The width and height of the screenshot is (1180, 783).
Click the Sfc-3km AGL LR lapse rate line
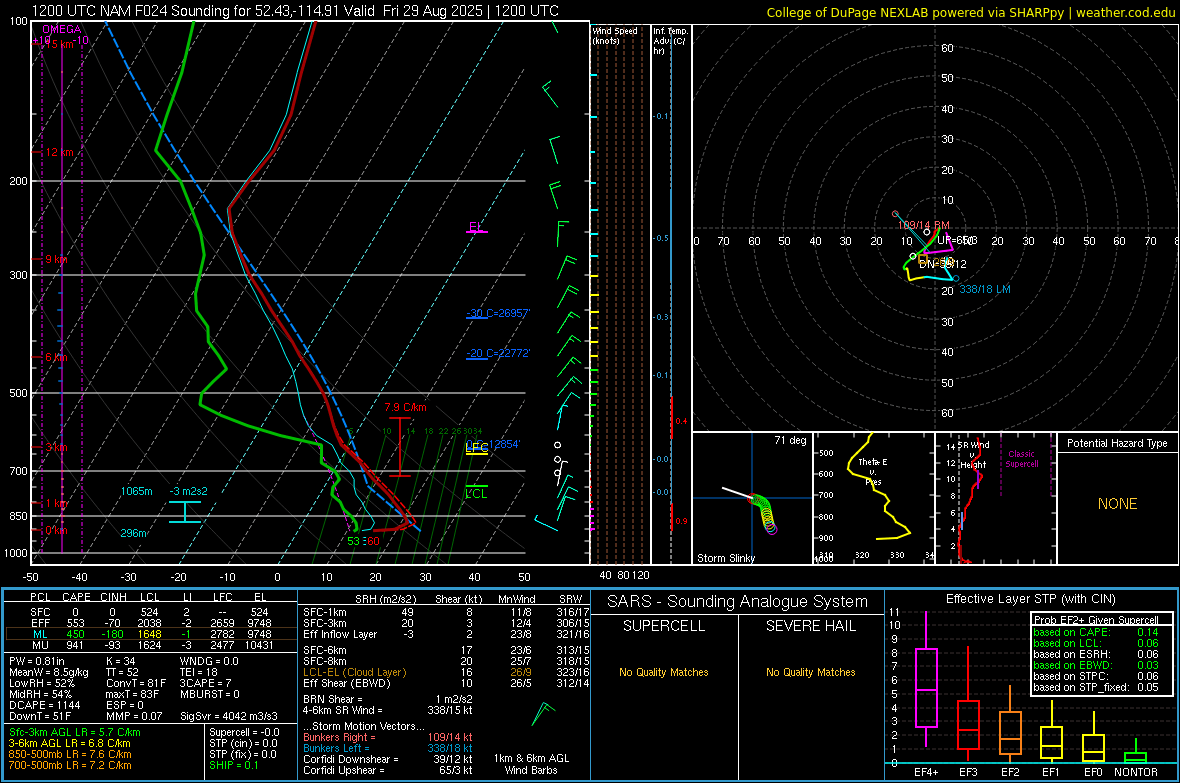[x=75, y=732]
